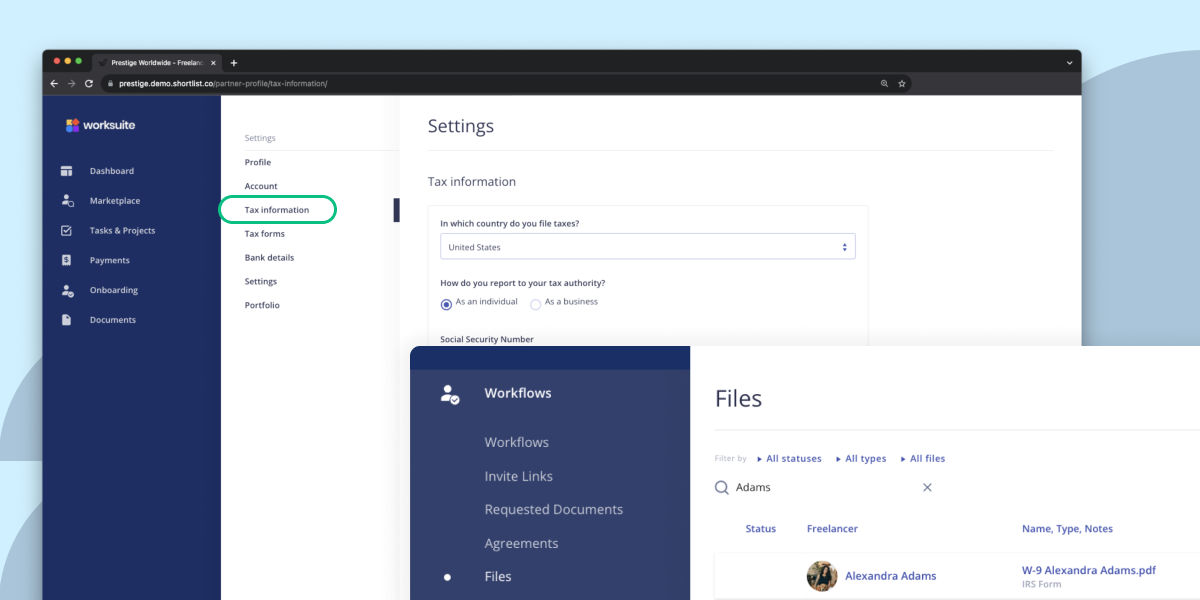The height and width of the screenshot is (600, 1200).
Task: Clear the Adams search with X icon
Action: coord(927,488)
